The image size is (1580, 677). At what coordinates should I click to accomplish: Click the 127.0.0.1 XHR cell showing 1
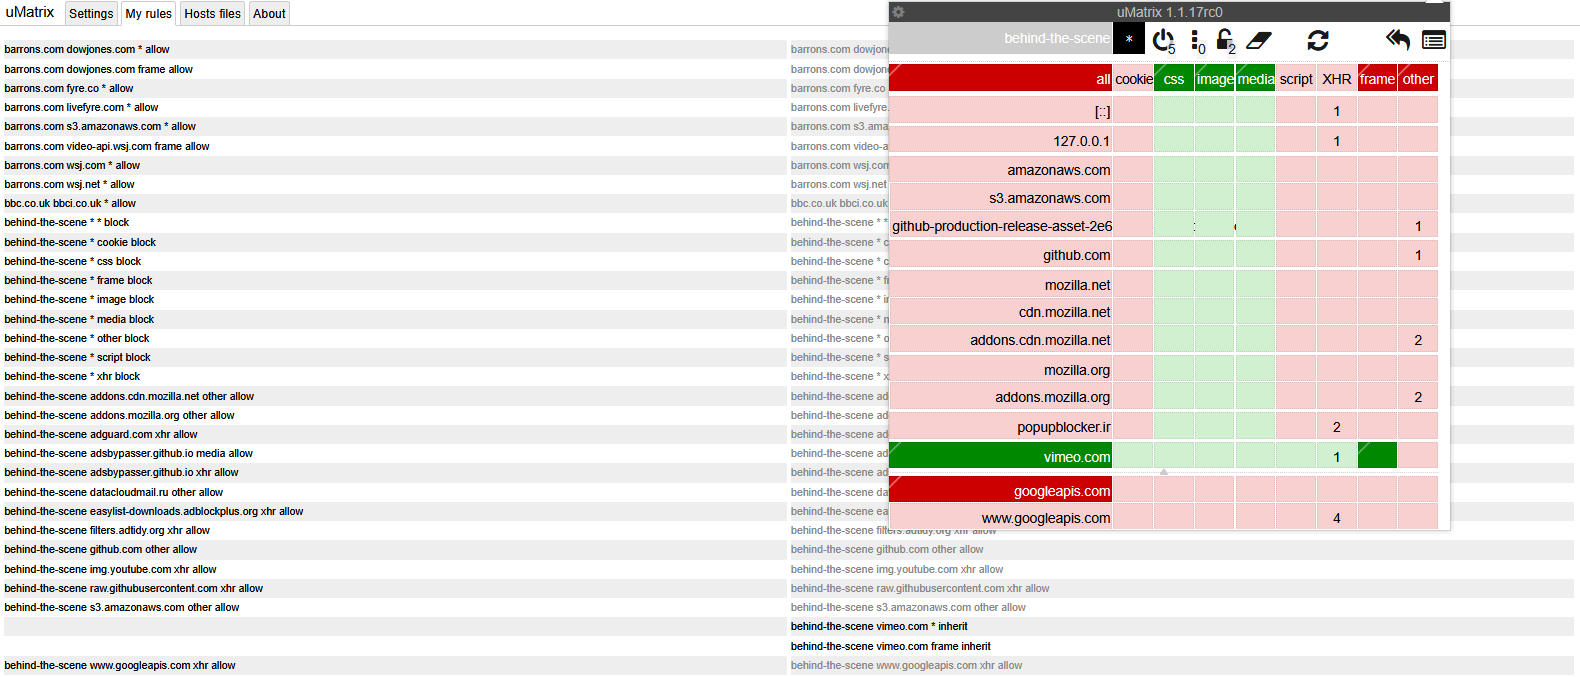[x=1337, y=141]
